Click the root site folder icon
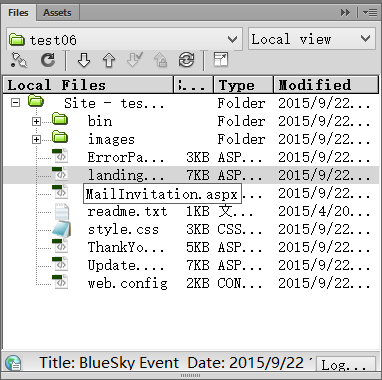 click(x=36, y=101)
